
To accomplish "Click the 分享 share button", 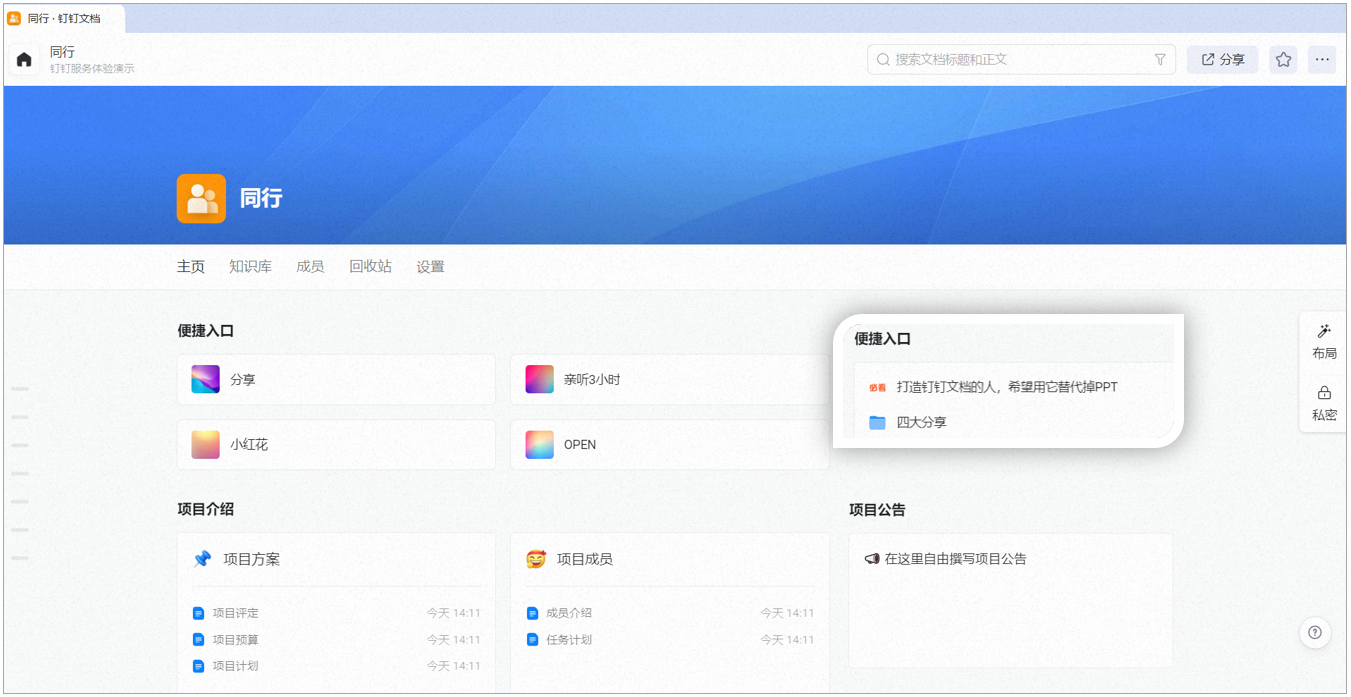I will (1222, 60).
